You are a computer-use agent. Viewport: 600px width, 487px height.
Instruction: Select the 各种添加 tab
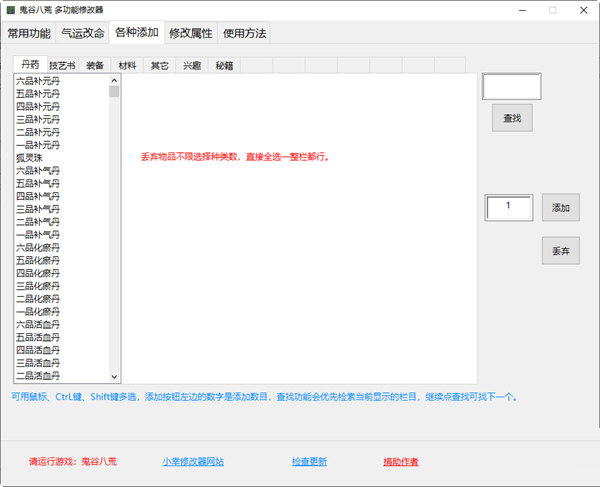coord(137,33)
